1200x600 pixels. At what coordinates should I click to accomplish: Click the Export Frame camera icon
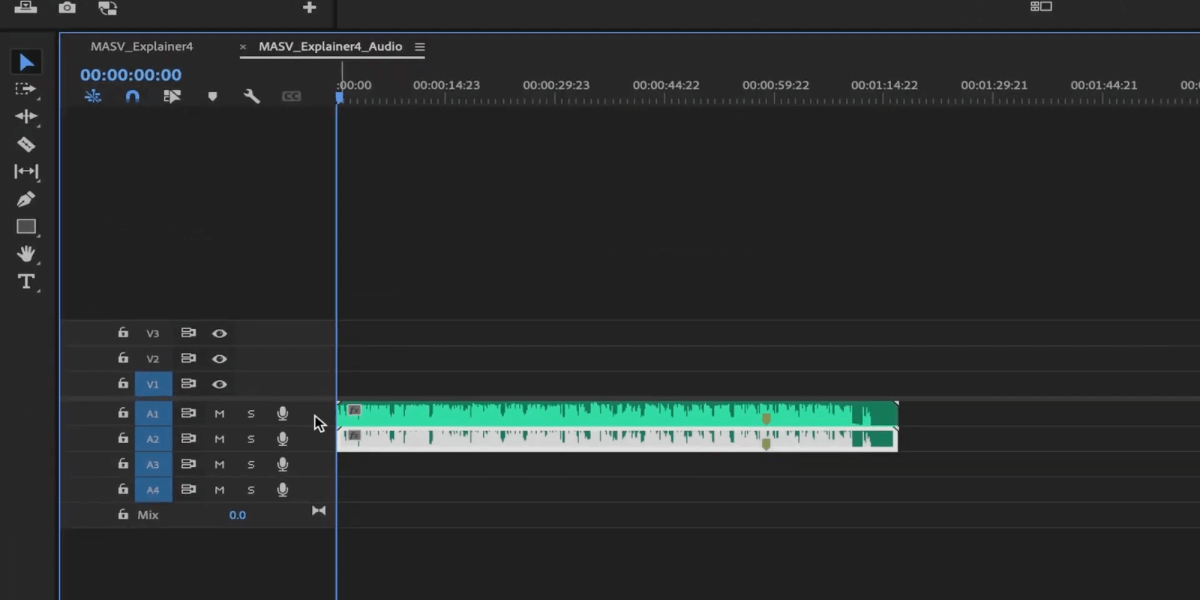coord(67,7)
